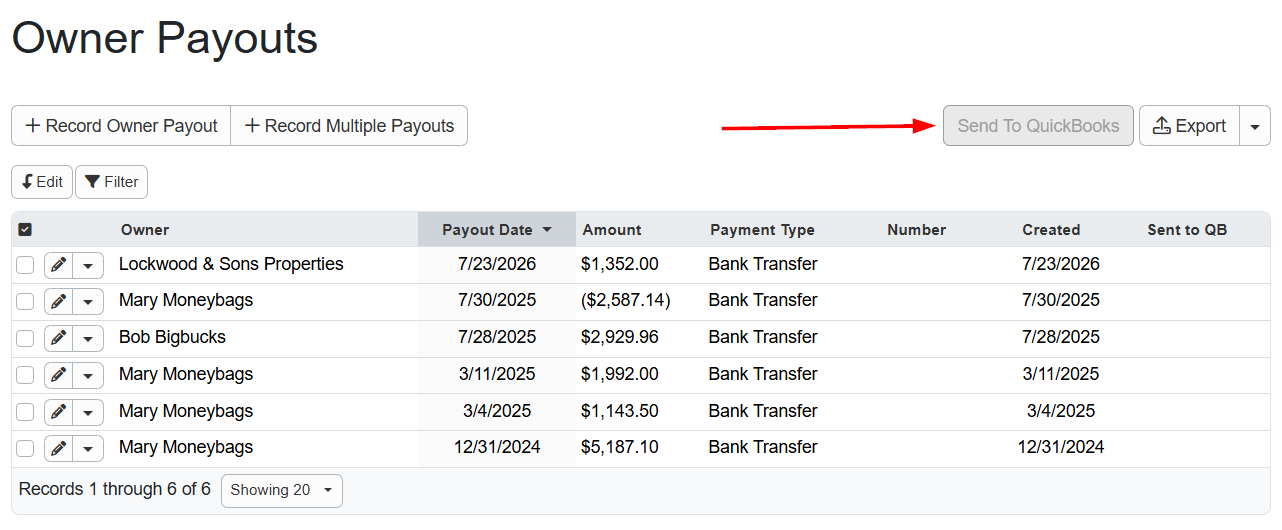Sort by Sent to QB column header
1282x530 pixels.
point(1187,230)
